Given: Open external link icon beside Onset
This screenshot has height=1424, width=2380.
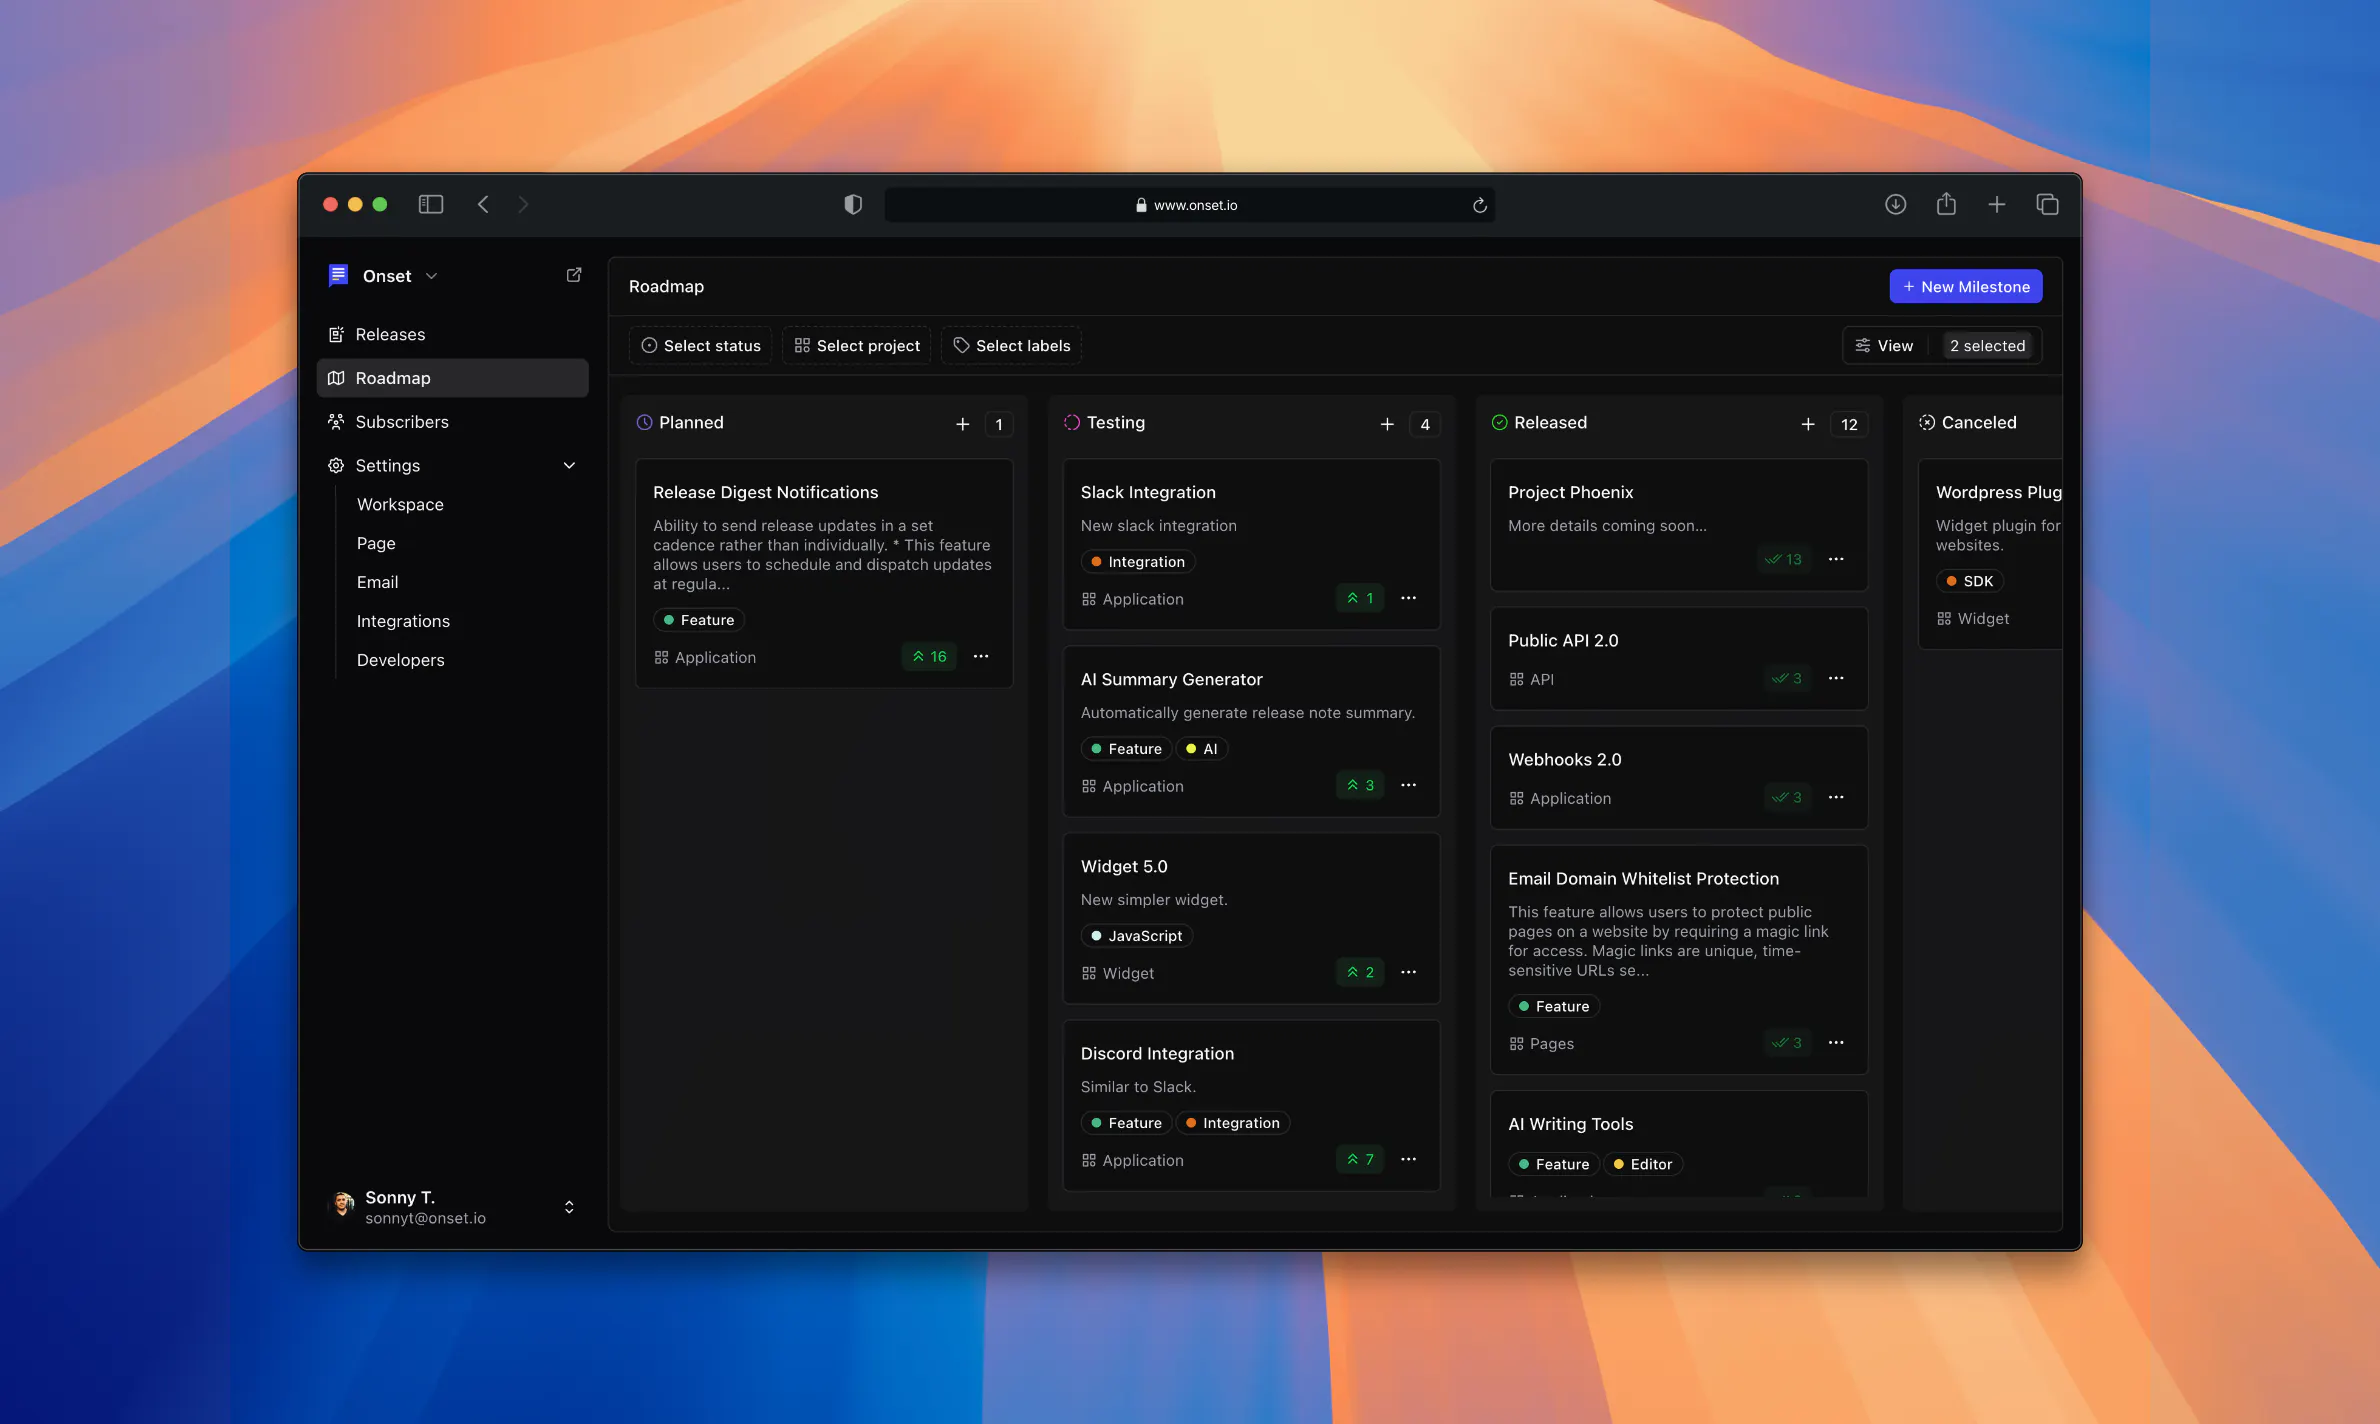Looking at the screenshot, I should coord(574,275).
